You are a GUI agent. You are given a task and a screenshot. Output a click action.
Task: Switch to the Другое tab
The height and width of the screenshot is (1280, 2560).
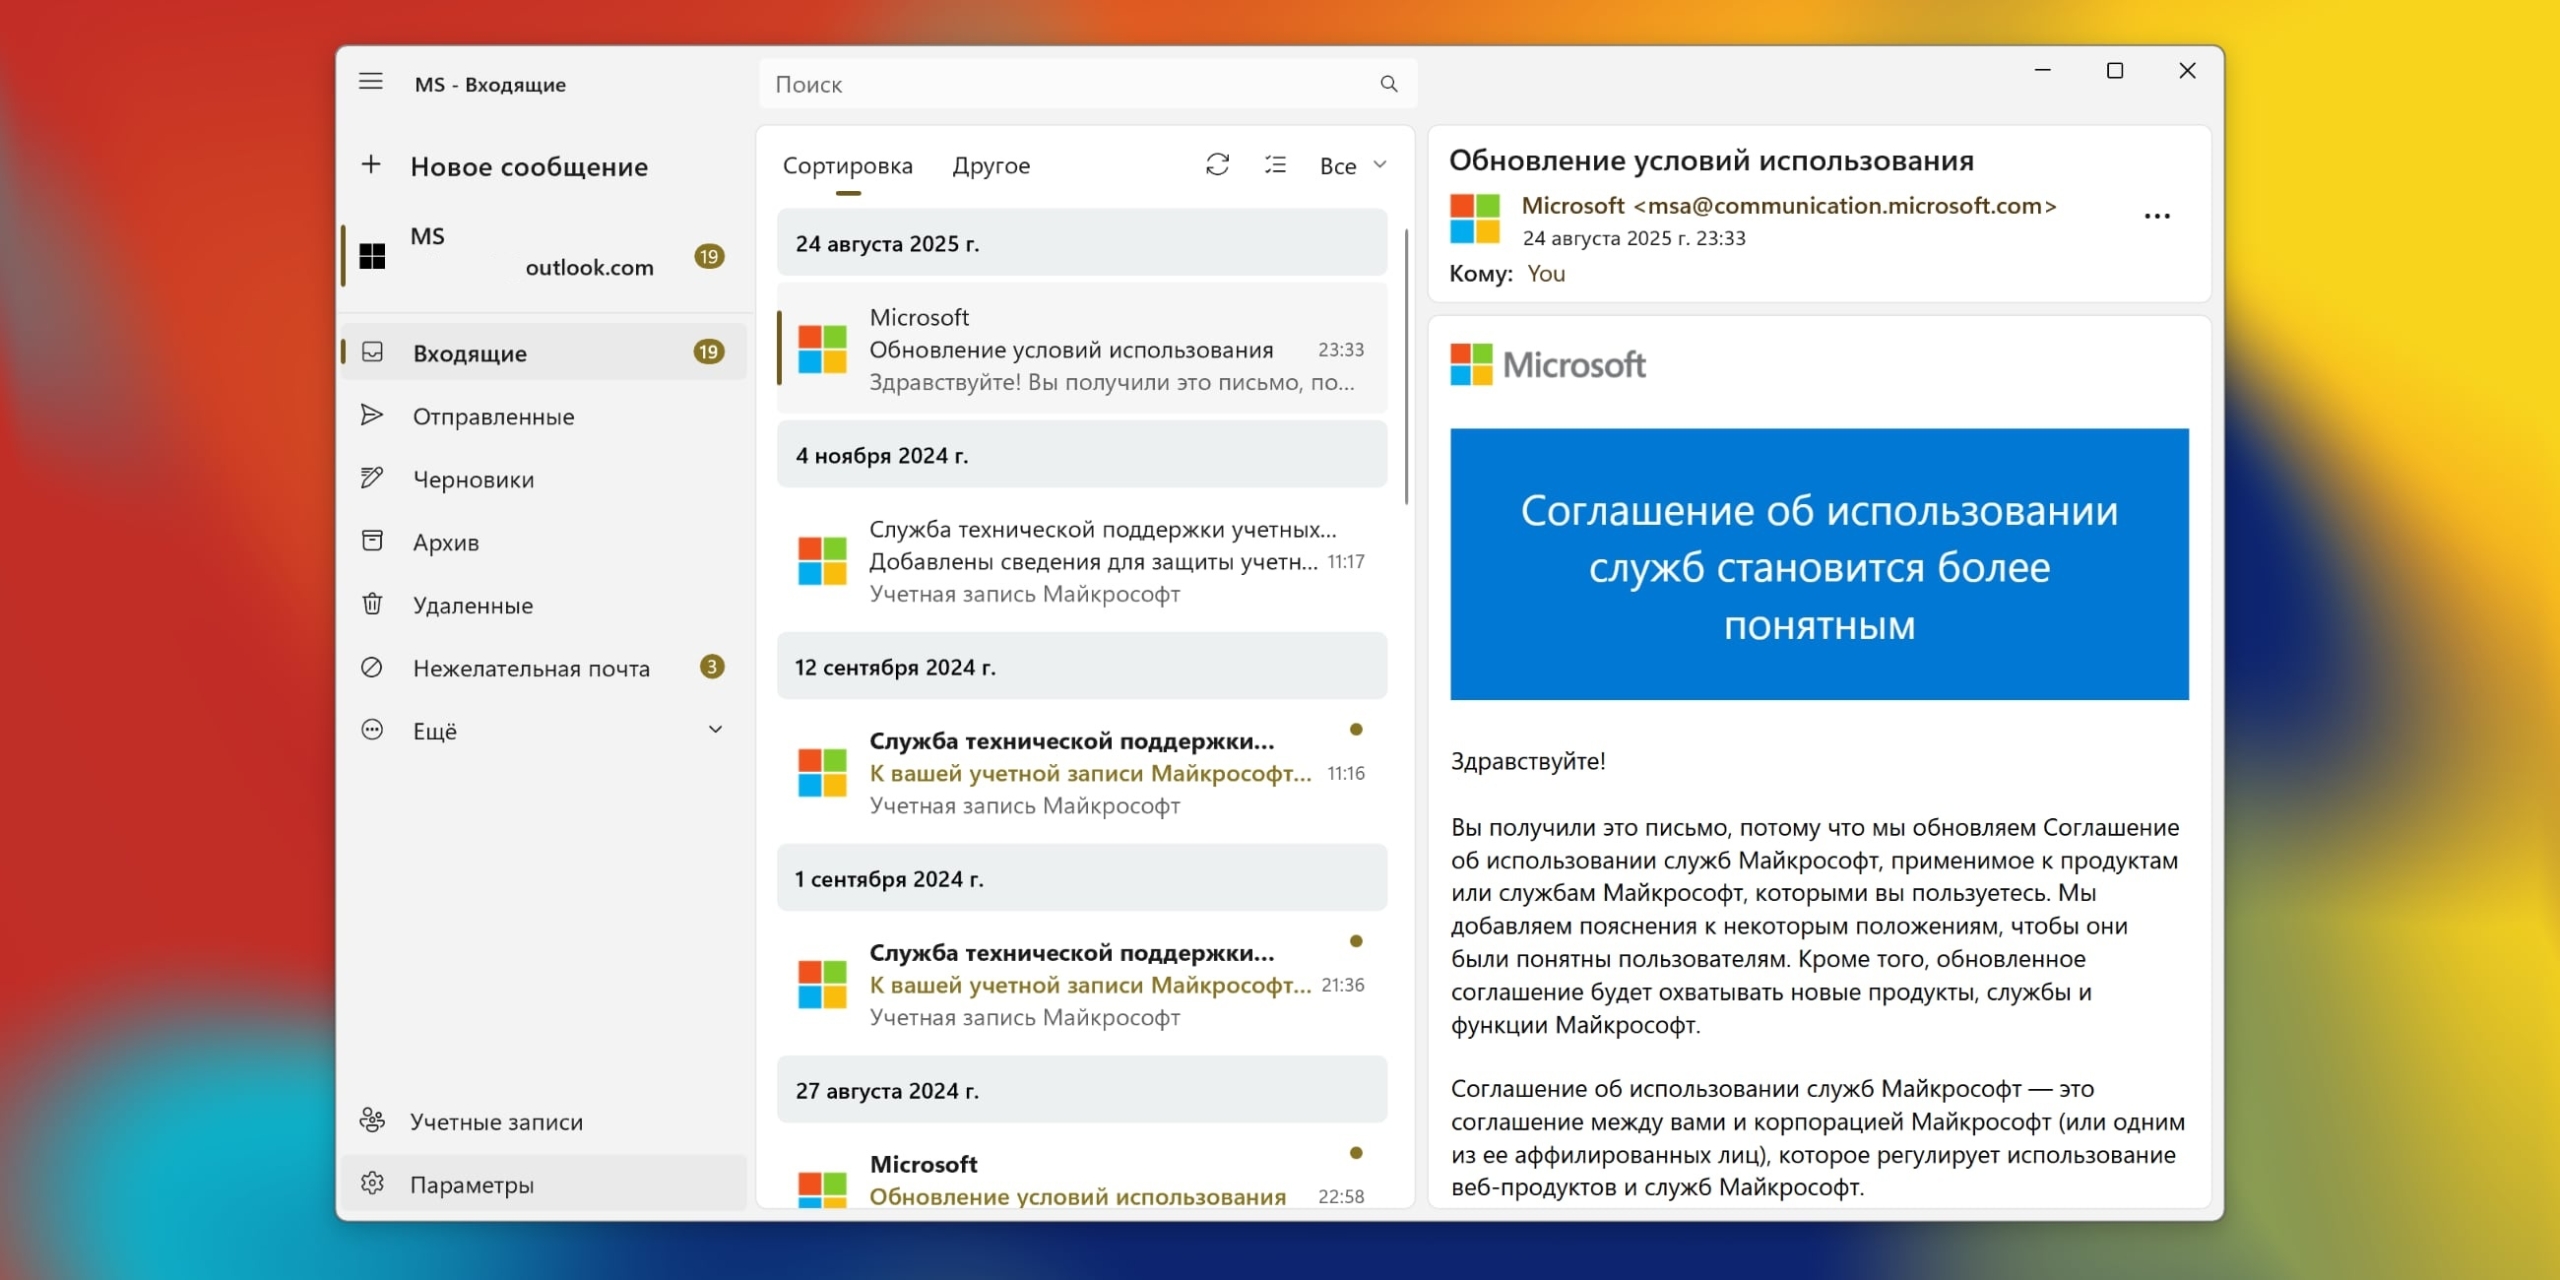tap(991, 165)
